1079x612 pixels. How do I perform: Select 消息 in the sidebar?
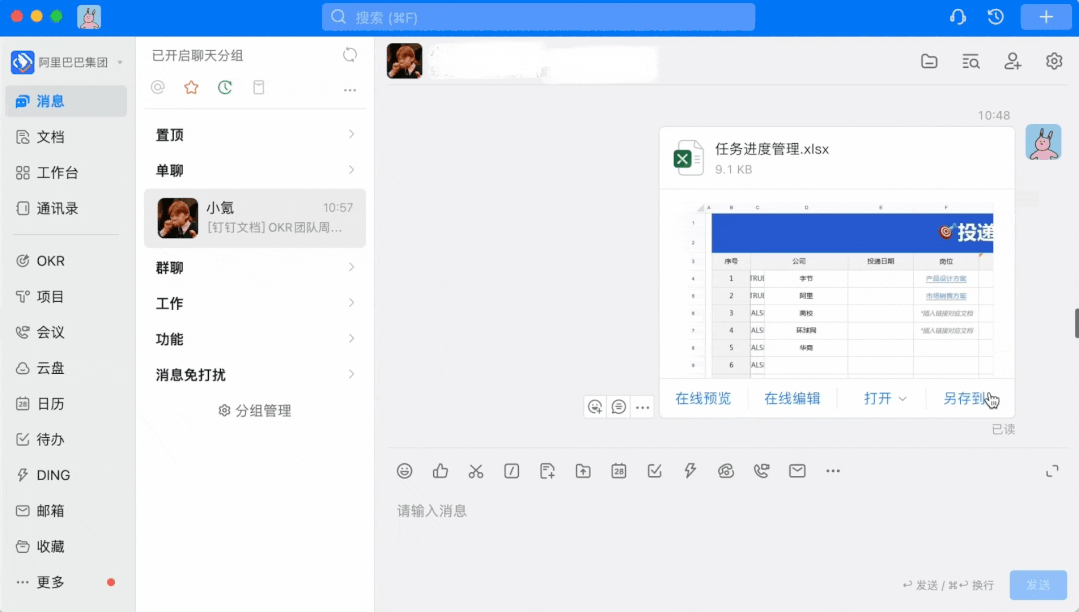coord(66,101)
